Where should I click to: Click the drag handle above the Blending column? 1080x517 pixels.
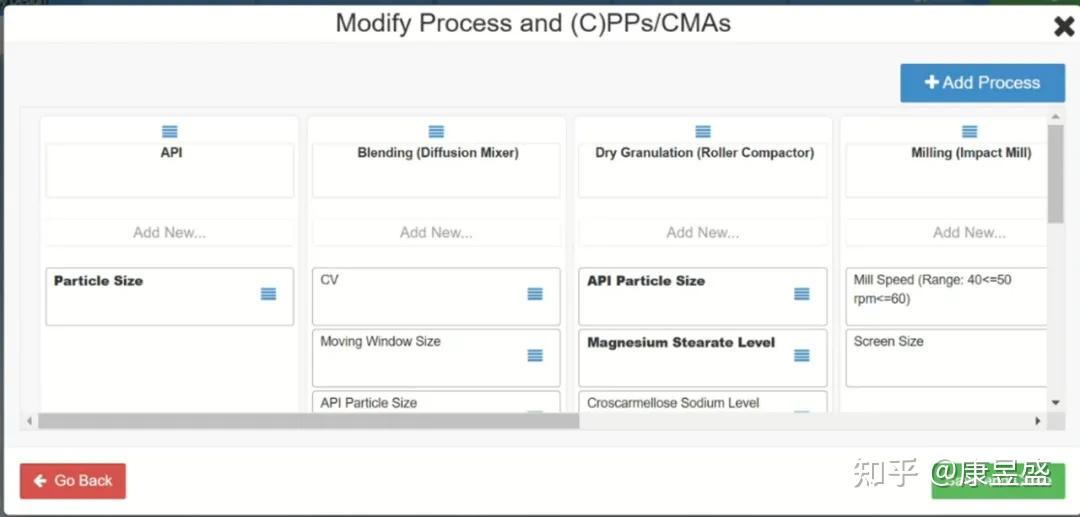[x=436, y=132]
